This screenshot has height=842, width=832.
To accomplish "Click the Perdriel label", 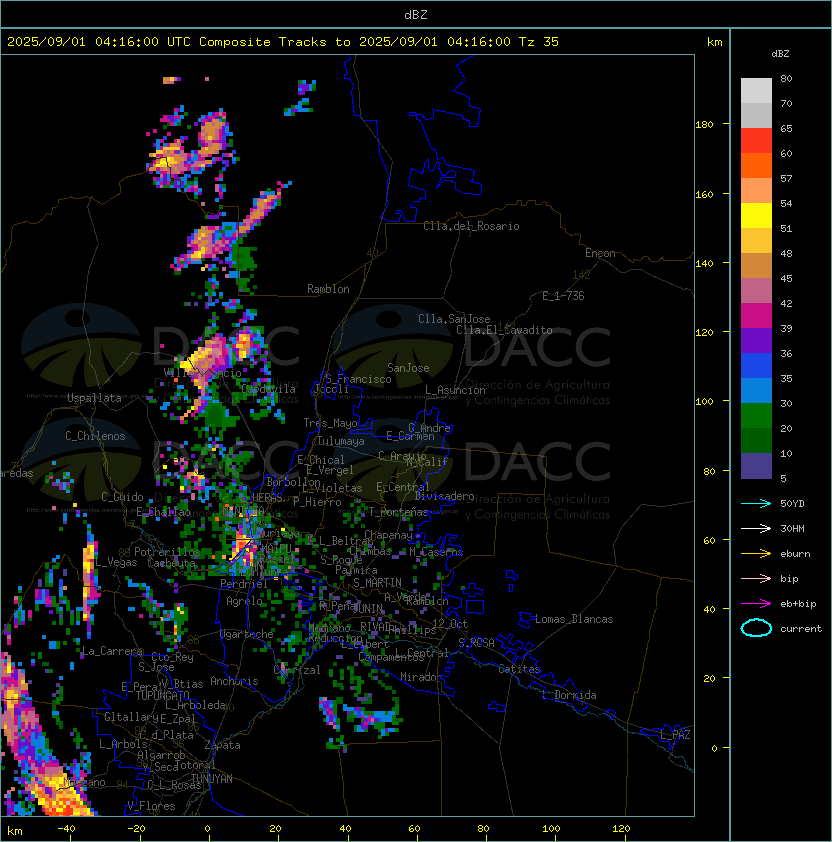I will 244,584.
